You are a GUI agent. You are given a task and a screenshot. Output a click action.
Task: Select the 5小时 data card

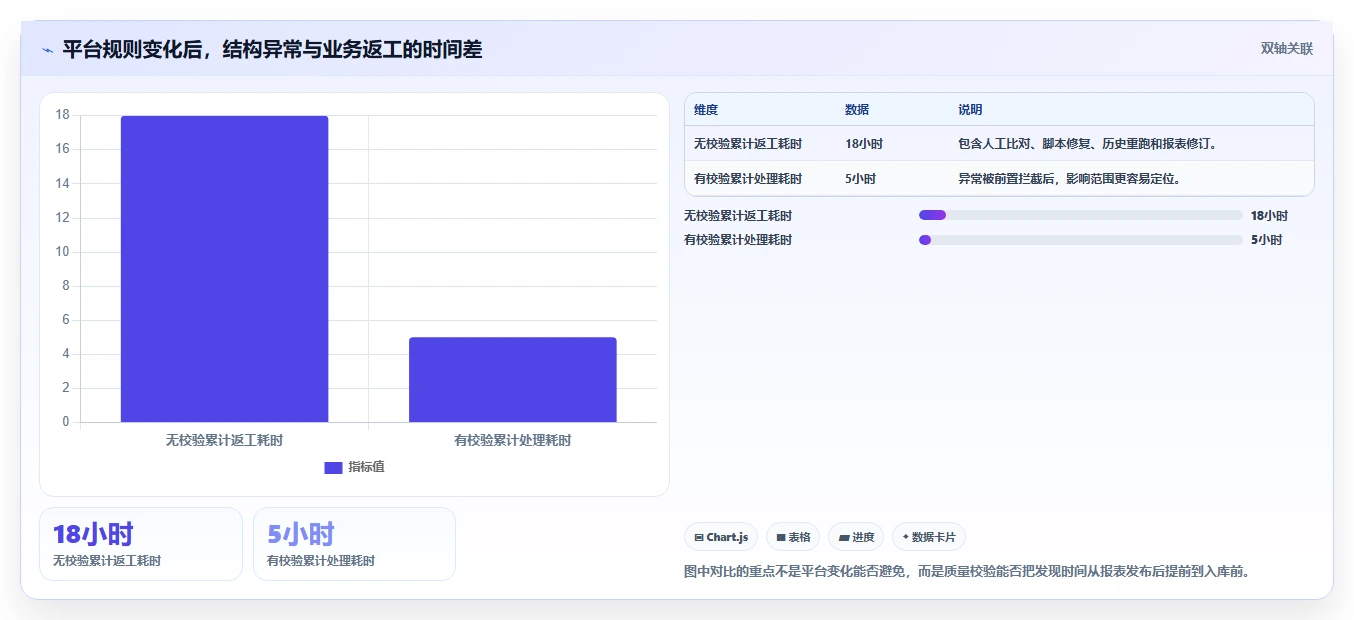pyautogui.click(x=354, y=544)
